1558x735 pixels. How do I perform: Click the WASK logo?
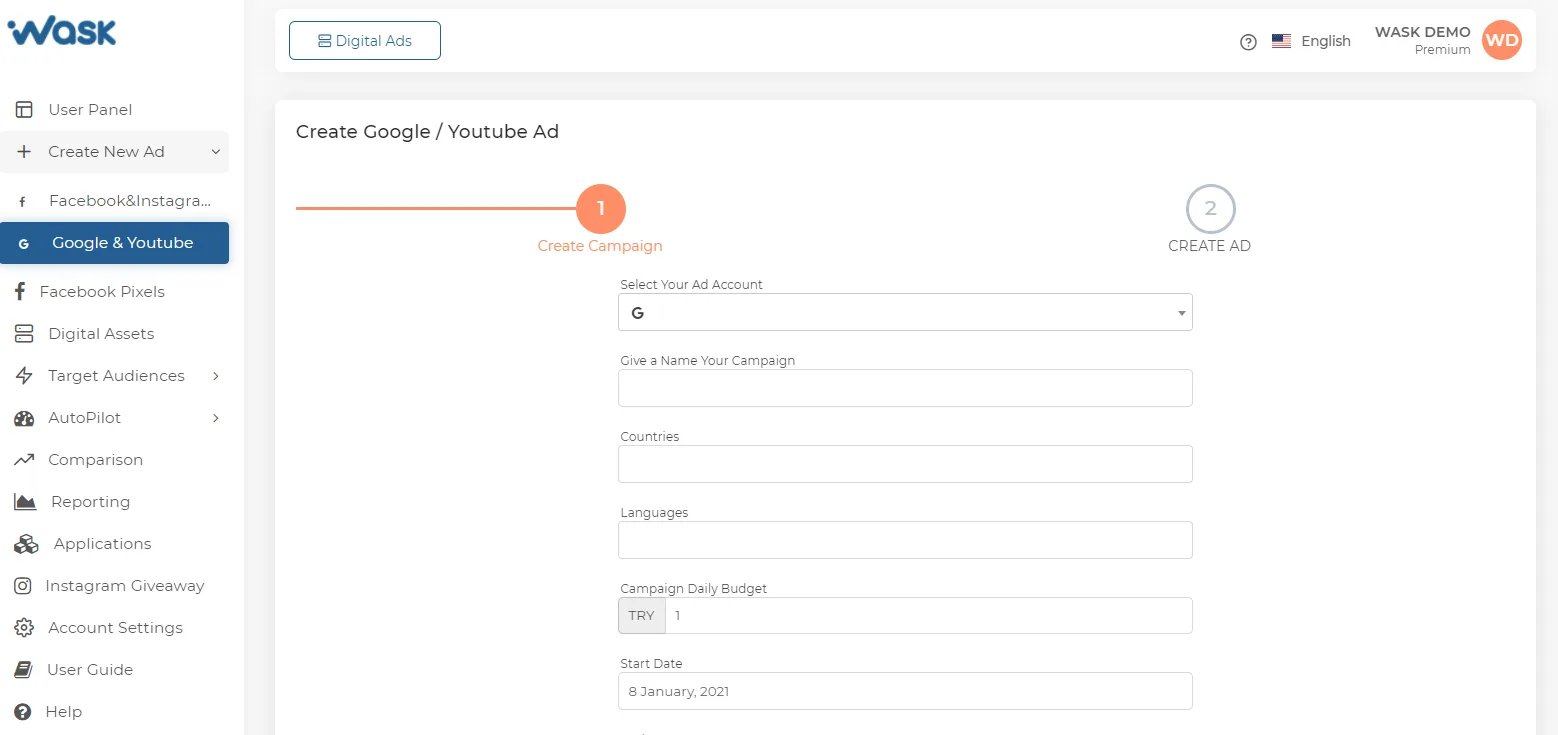(62, 31)
